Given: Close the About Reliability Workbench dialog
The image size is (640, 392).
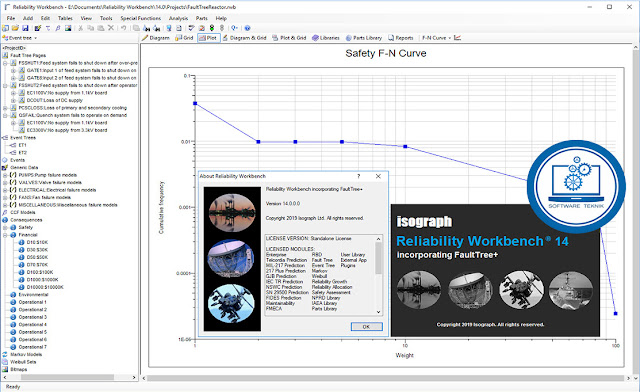Looking at the screenshot, I should [x=378, y=176].
